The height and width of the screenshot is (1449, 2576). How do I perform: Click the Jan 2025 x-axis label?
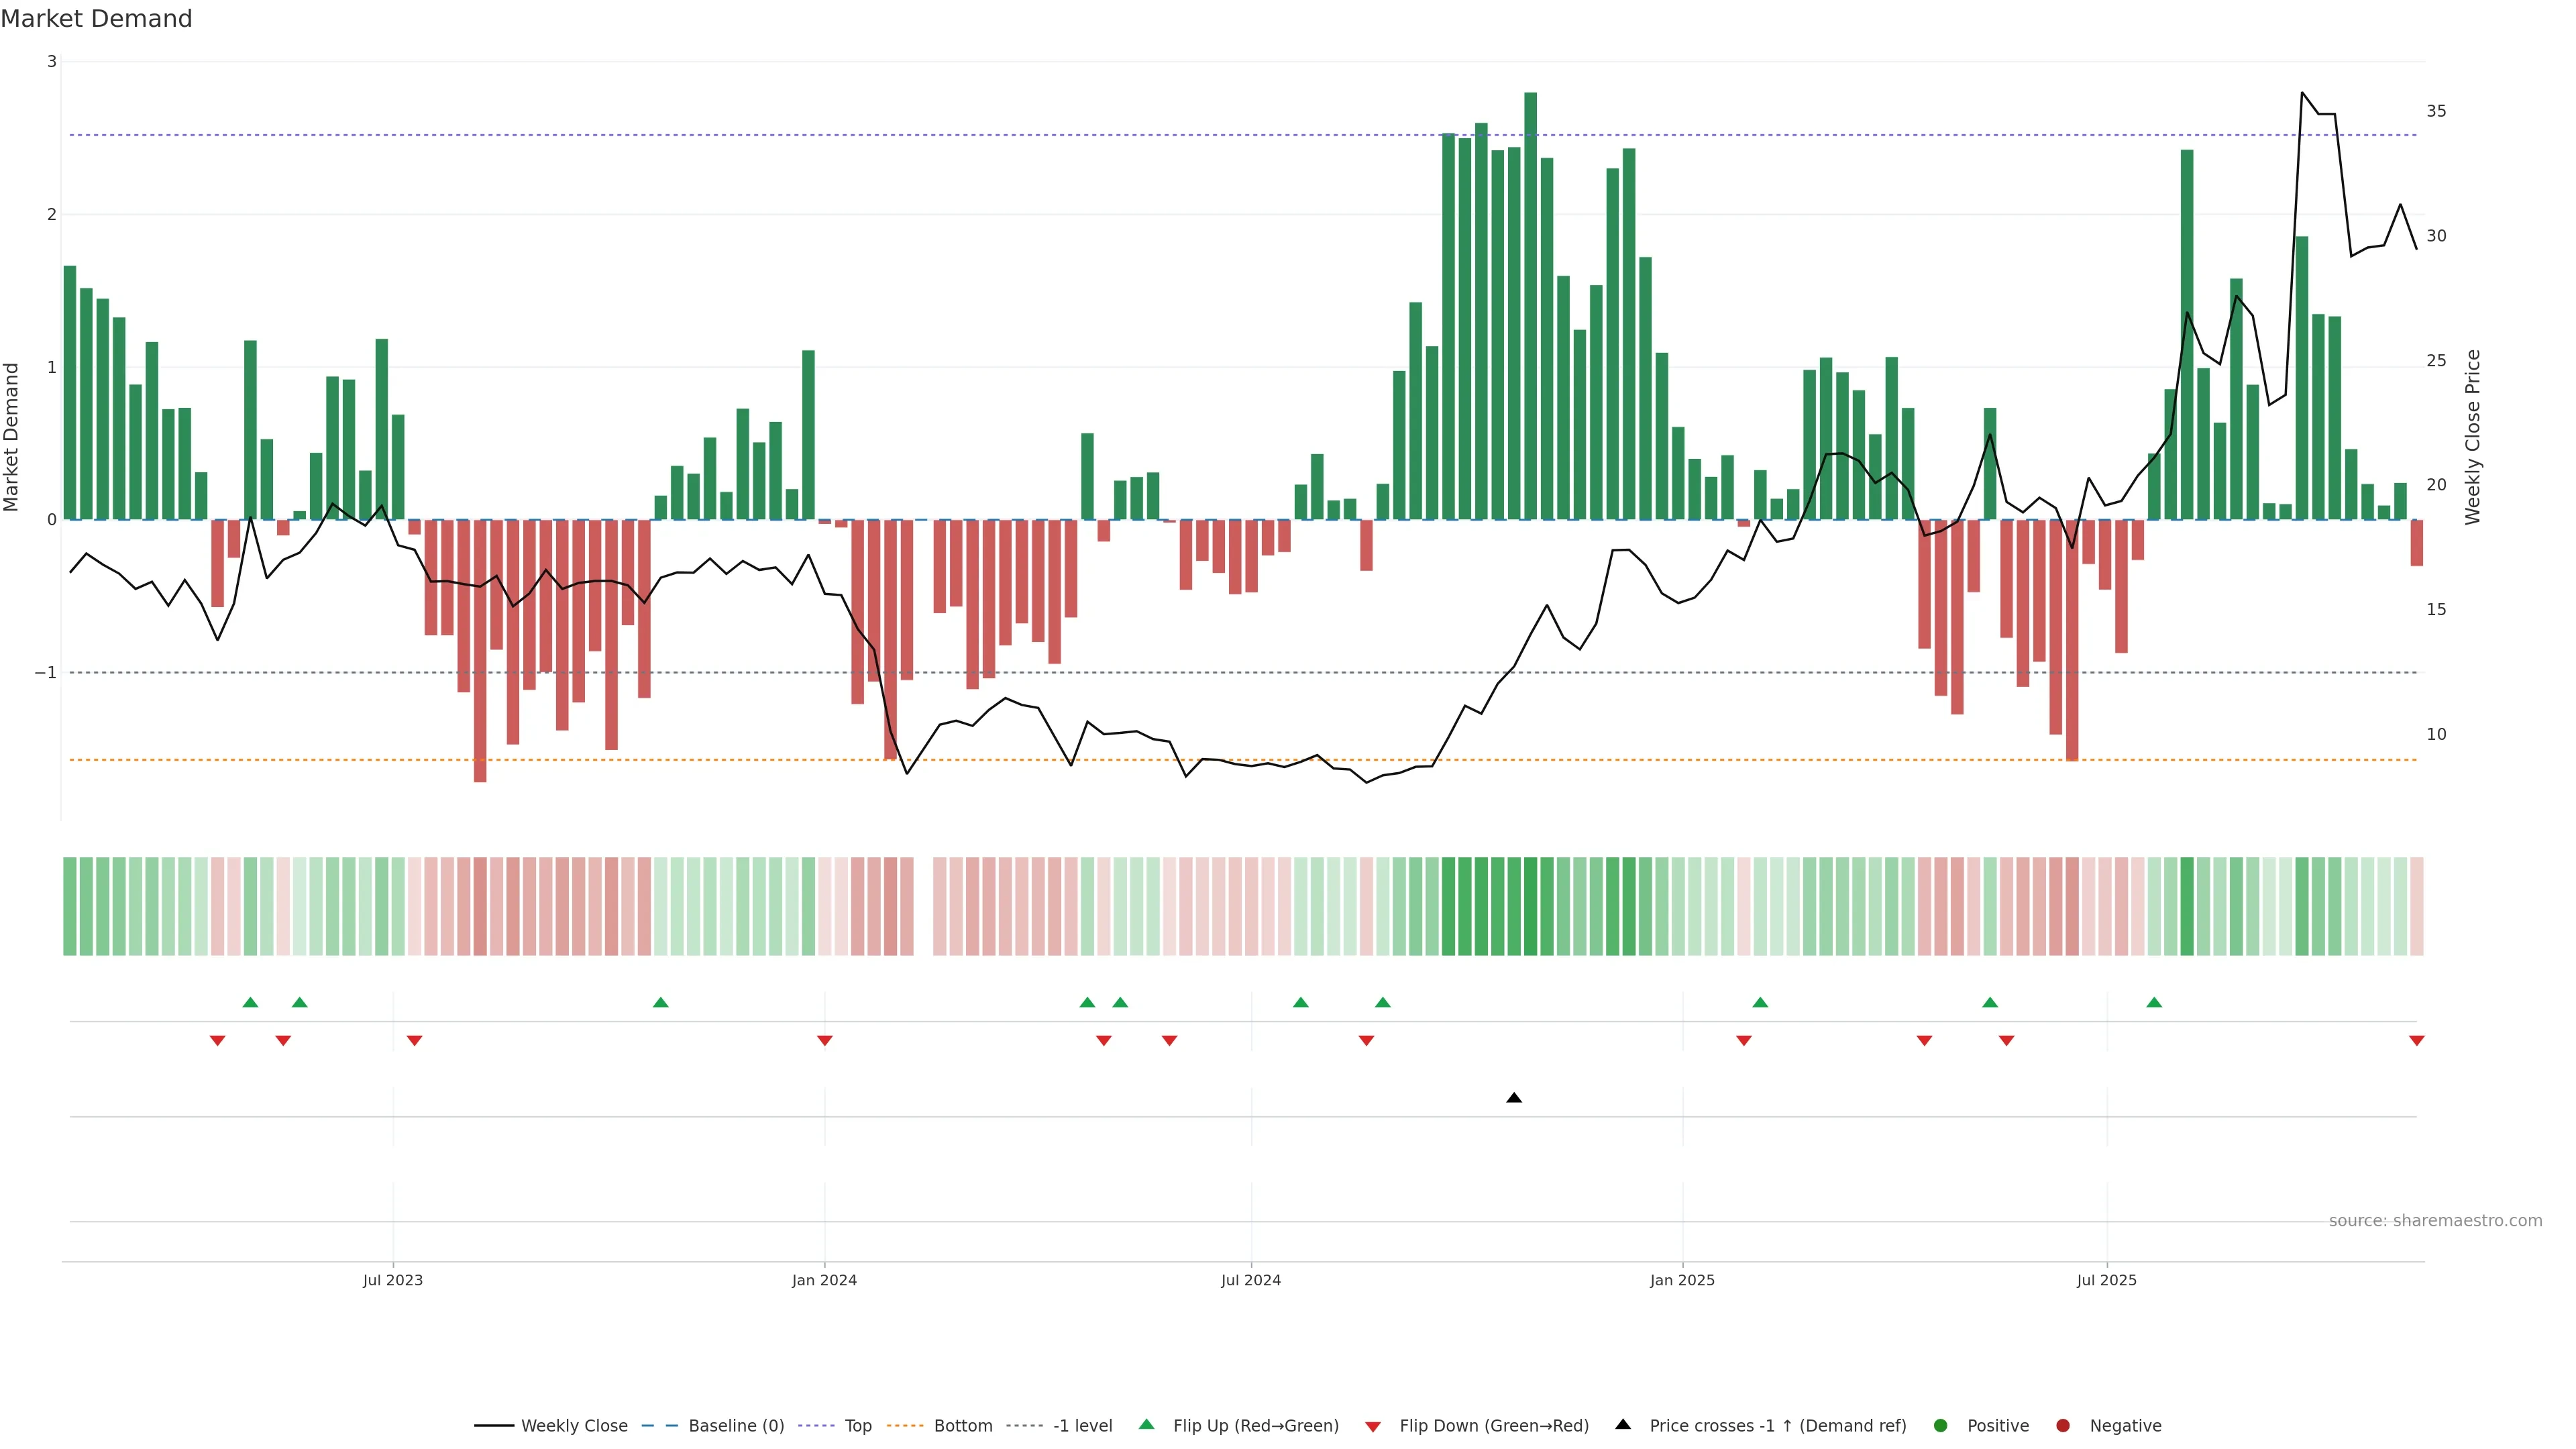[x=1682, y=1280]
